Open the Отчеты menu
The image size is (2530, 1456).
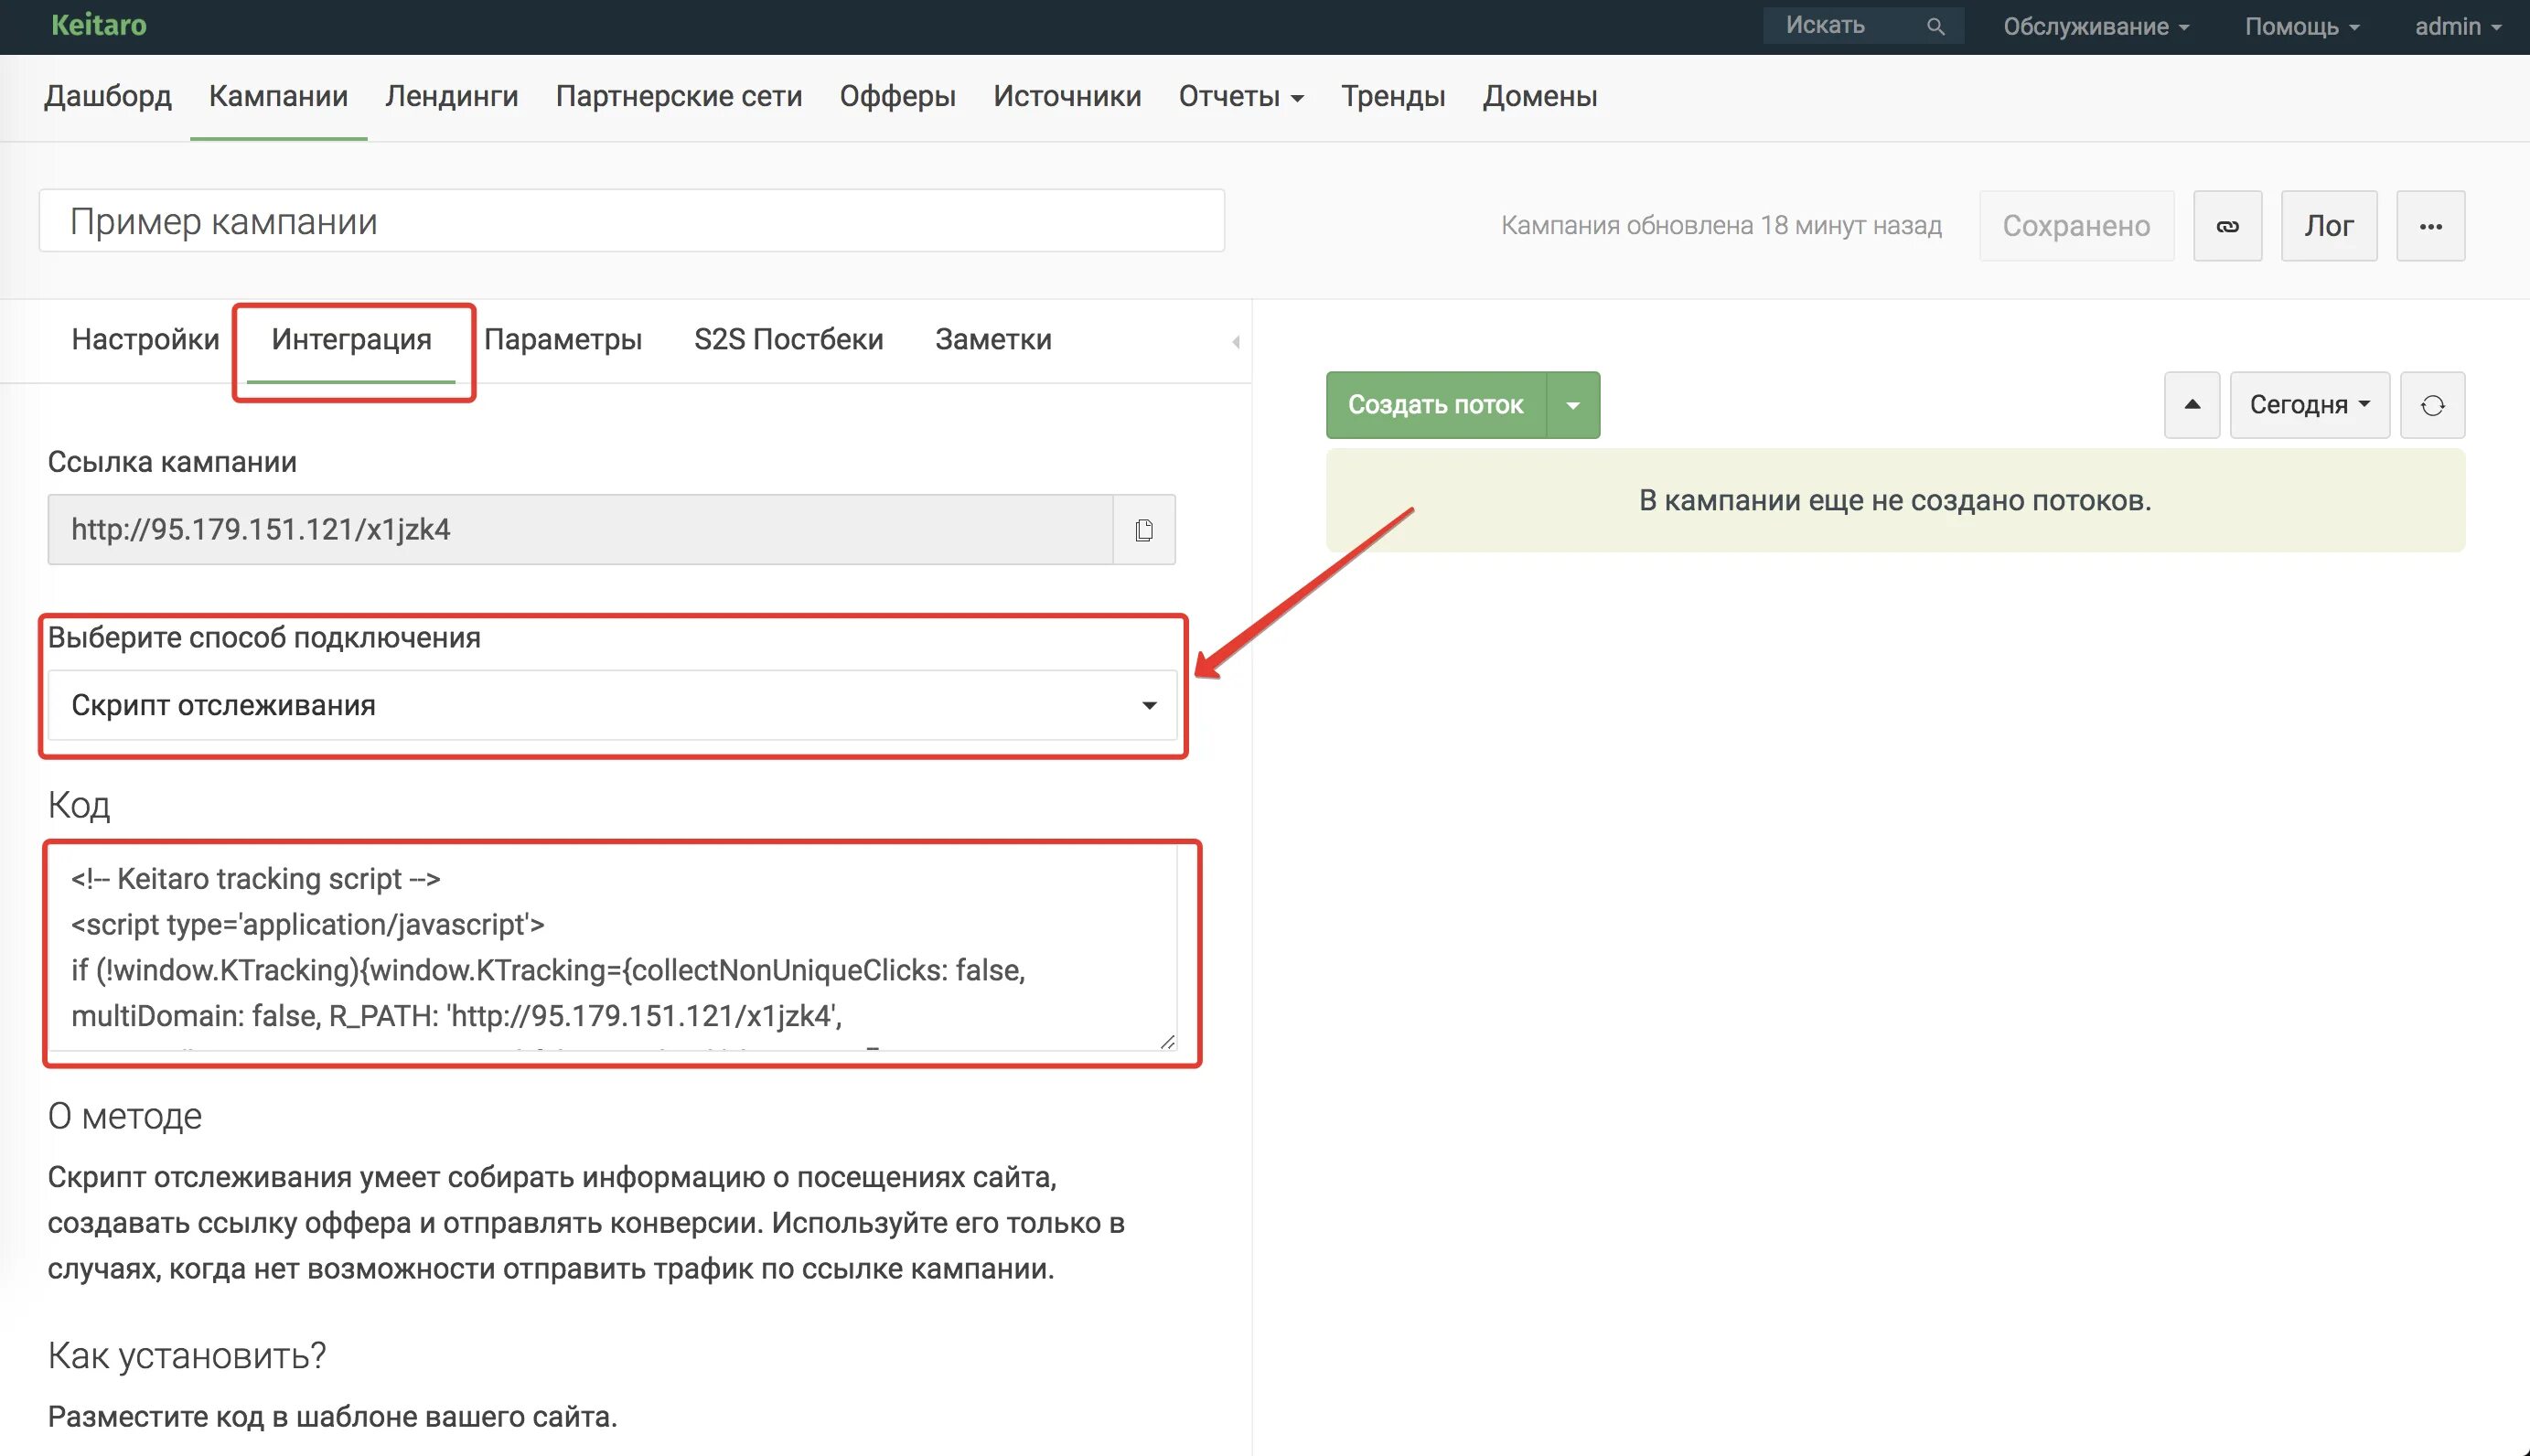coord(1240,96)
